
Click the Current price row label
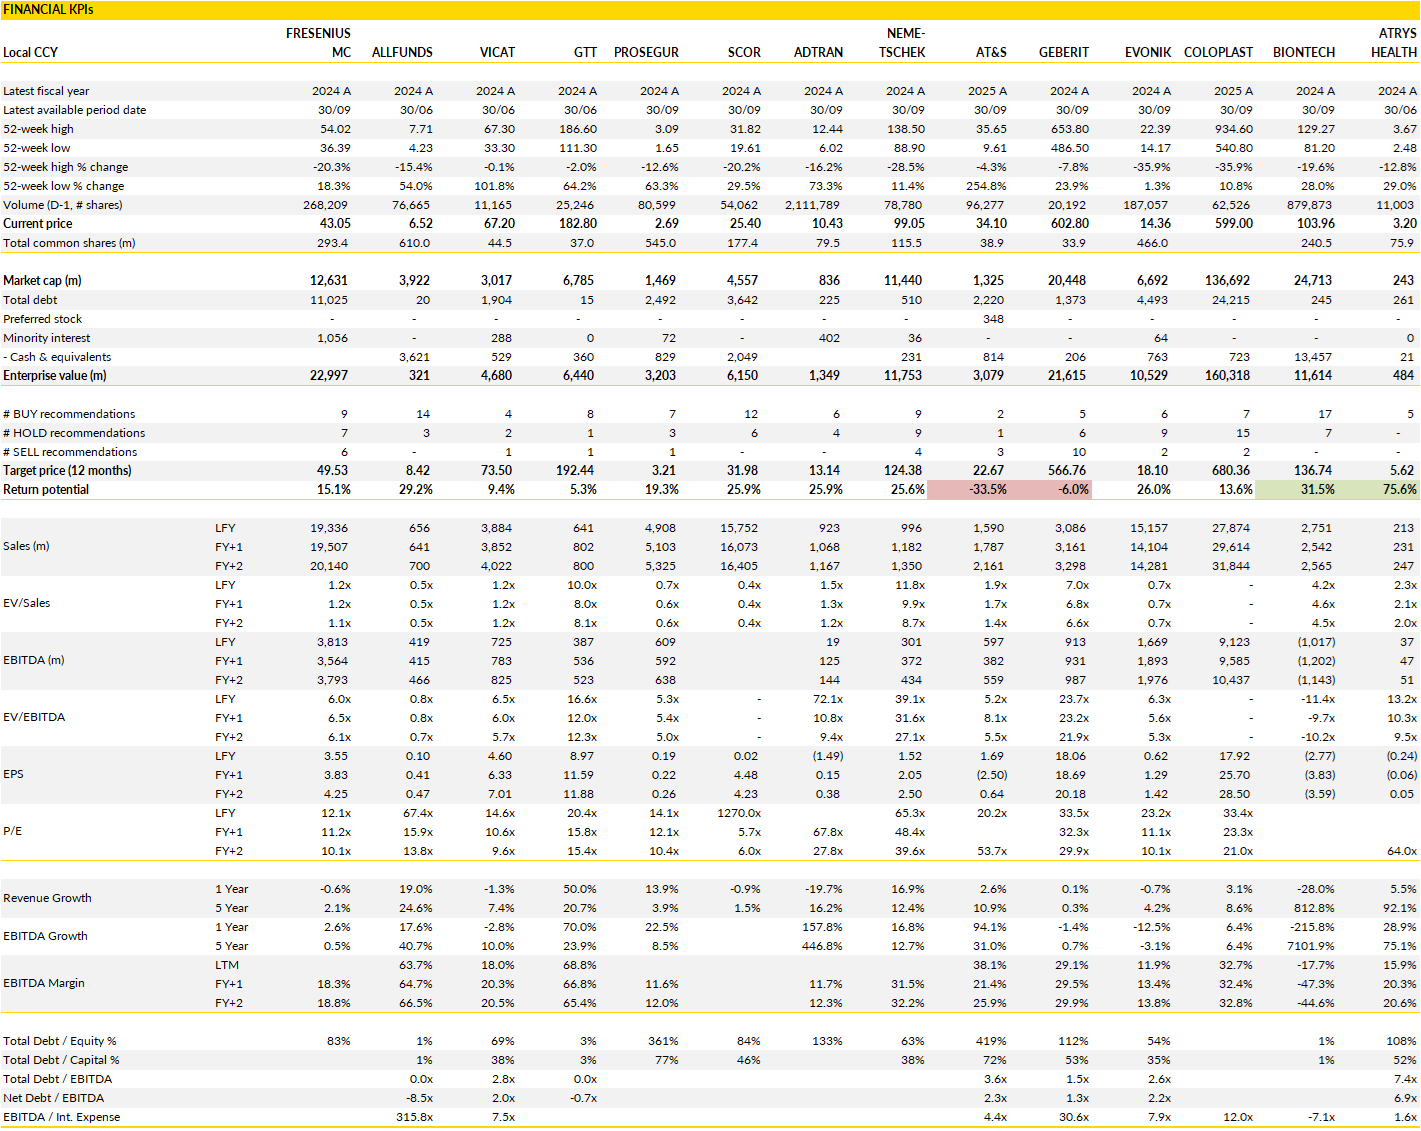click(x=38, y=224)
